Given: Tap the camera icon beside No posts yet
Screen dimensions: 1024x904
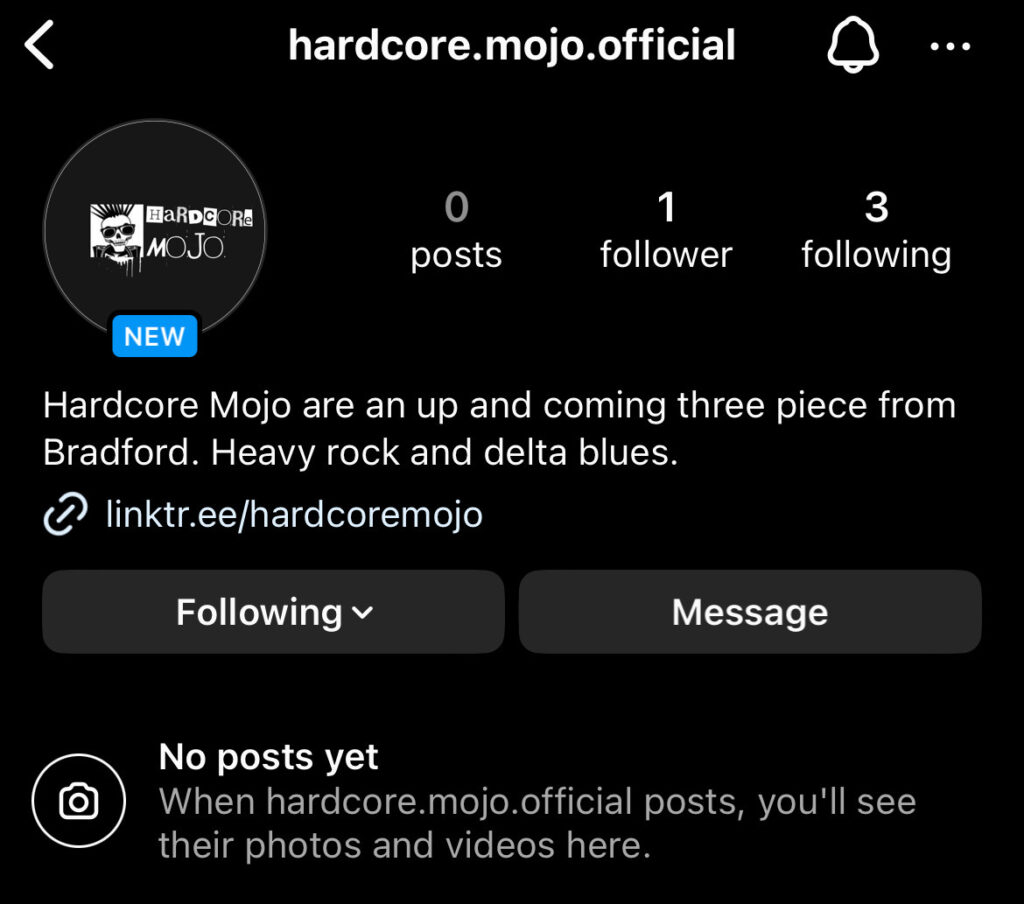Looking at the screenshot, I should click(78, 800).
